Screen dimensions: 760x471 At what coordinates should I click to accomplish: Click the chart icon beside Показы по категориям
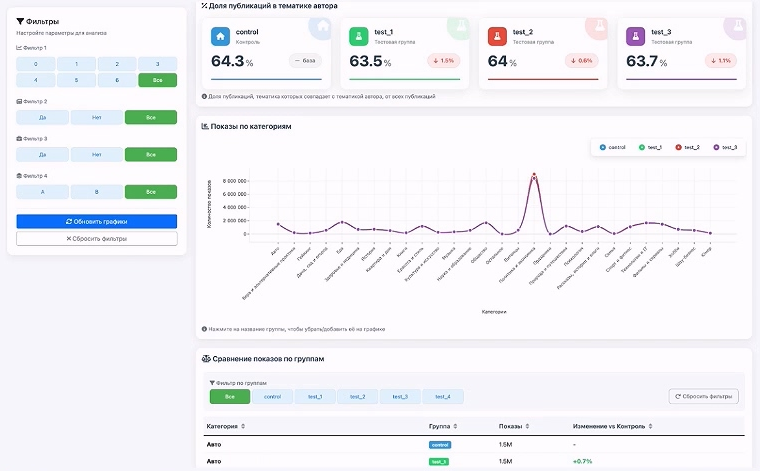[205, 126]
